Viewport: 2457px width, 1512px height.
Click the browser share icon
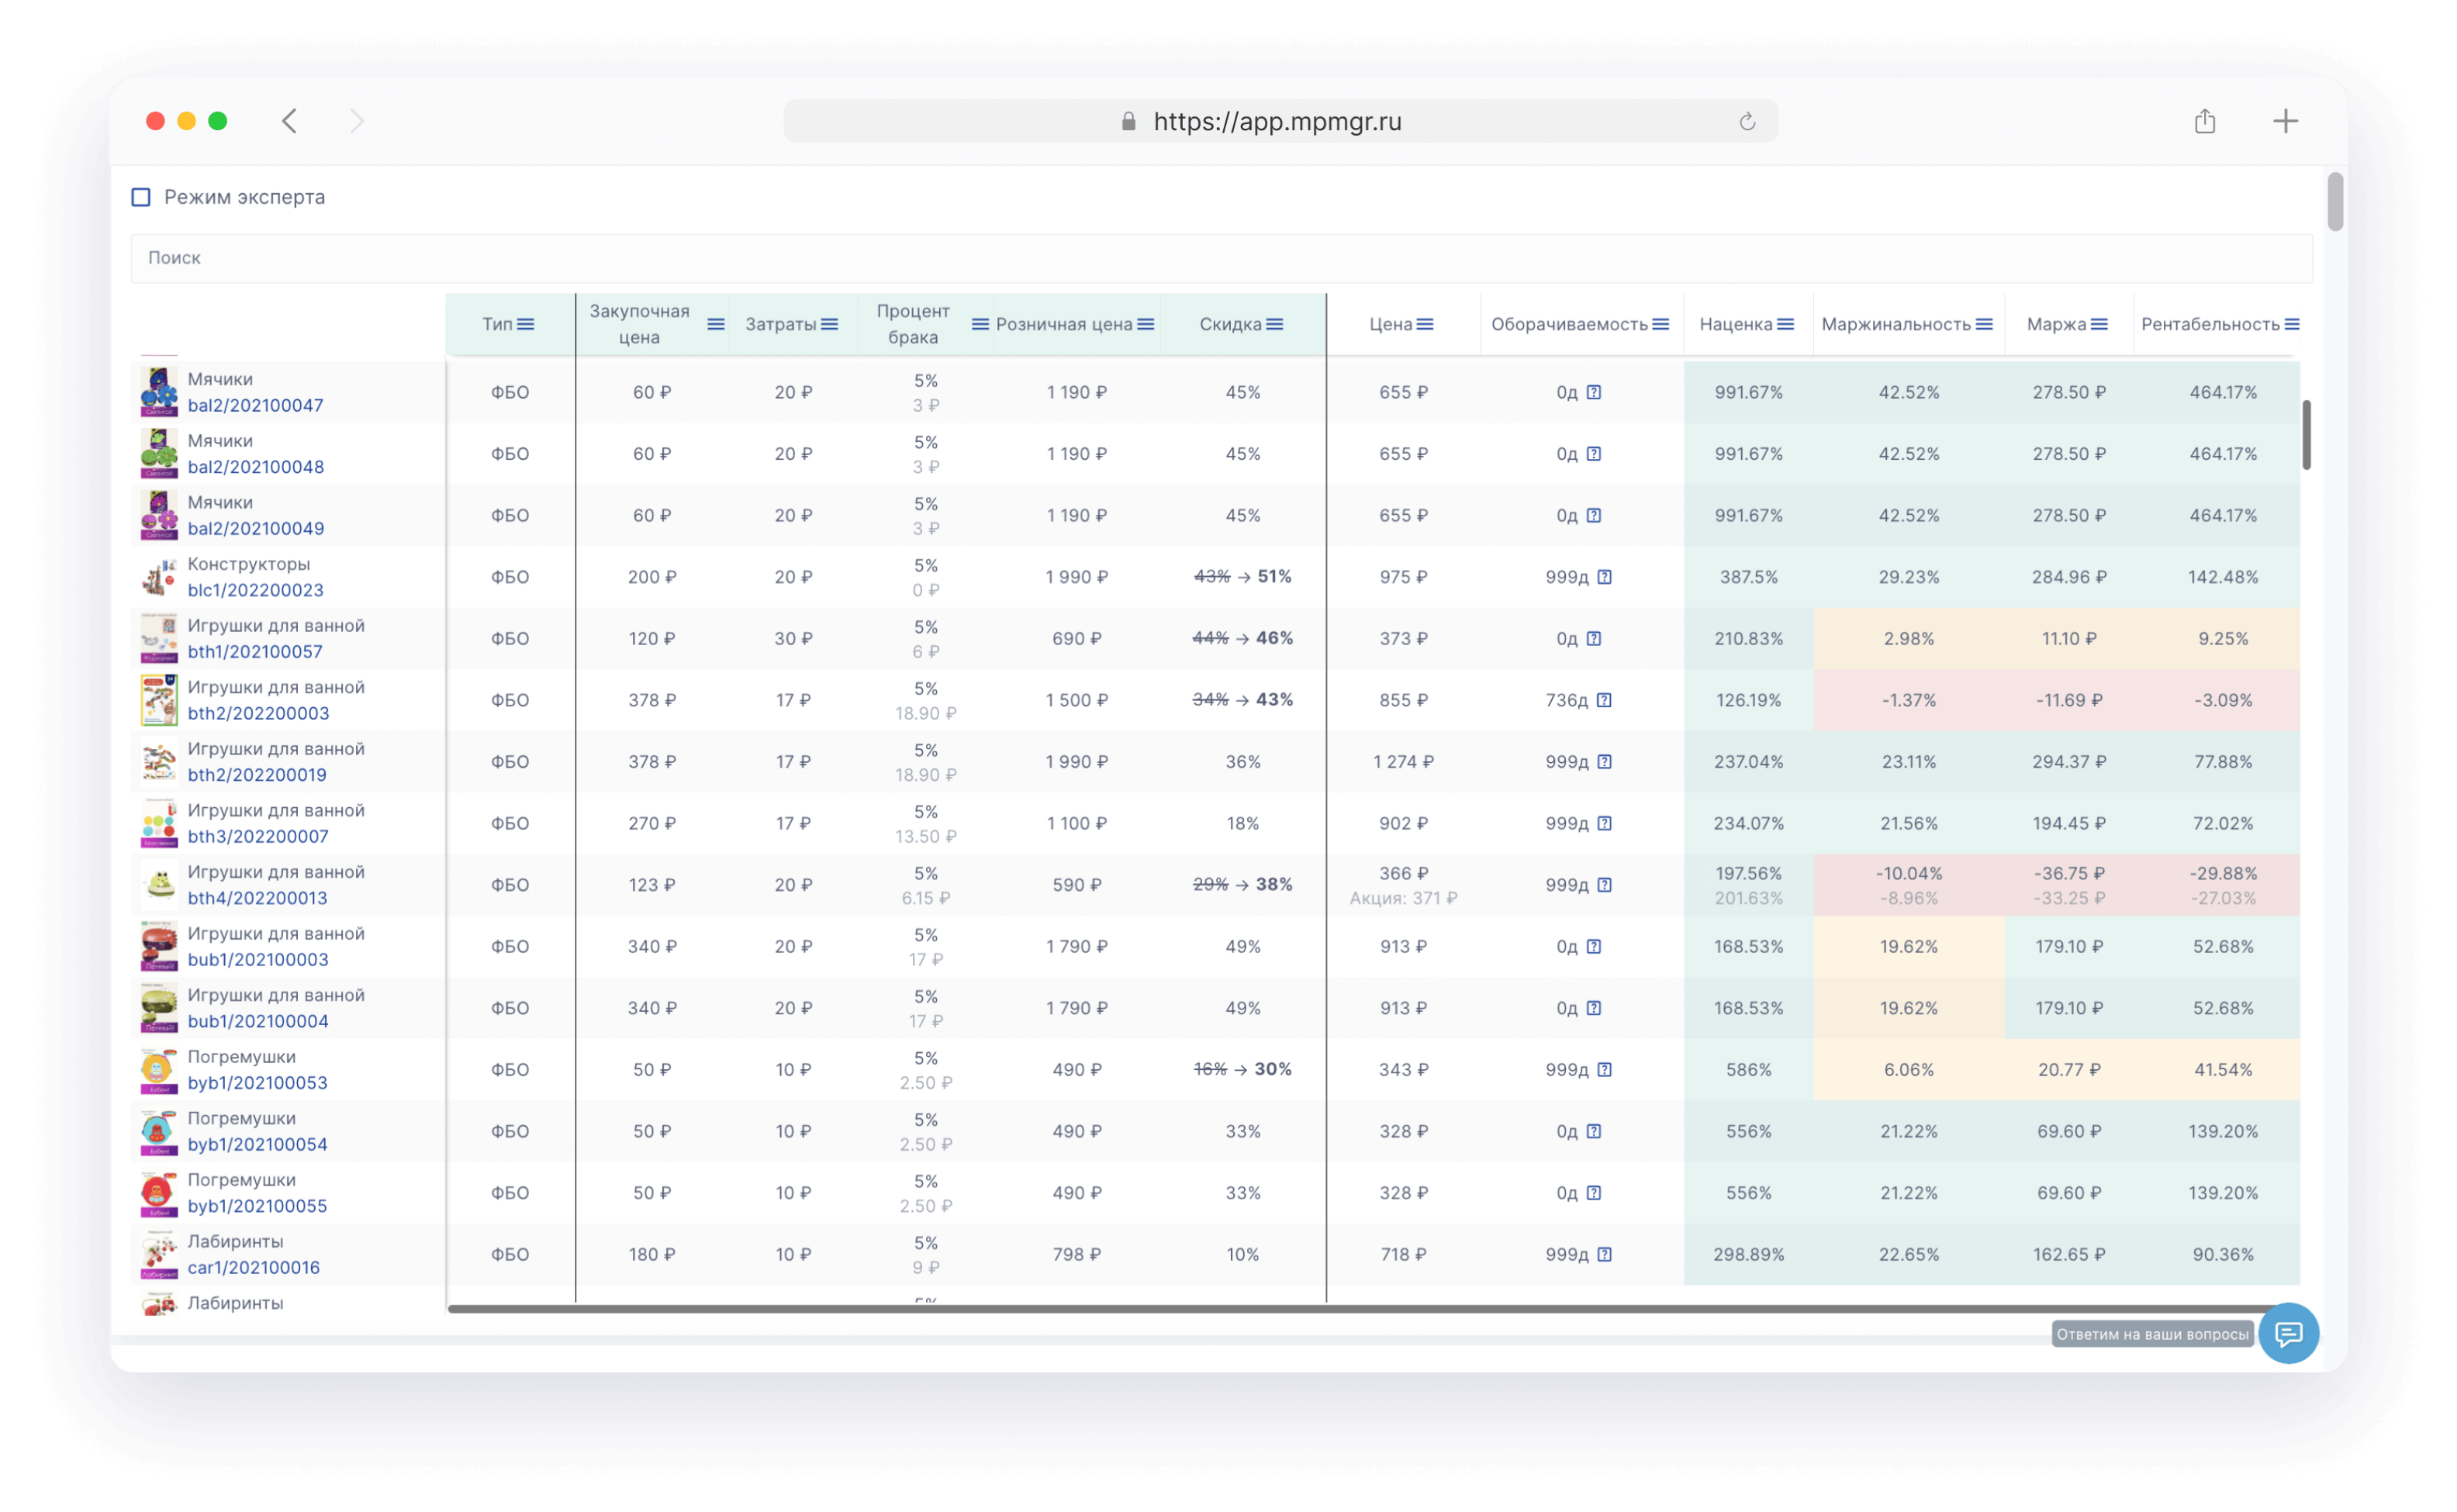(2204, 122)
